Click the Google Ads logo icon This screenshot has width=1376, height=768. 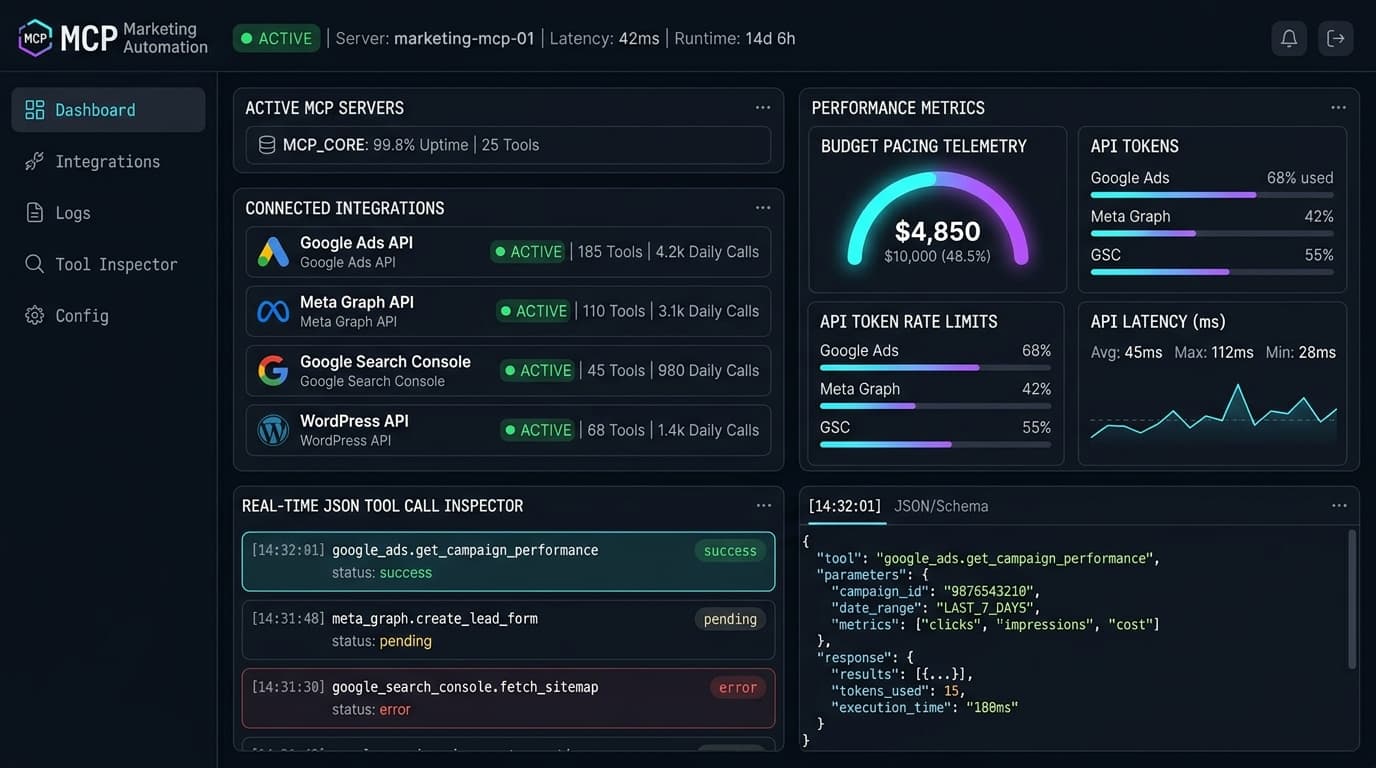(x=273, y=252)
